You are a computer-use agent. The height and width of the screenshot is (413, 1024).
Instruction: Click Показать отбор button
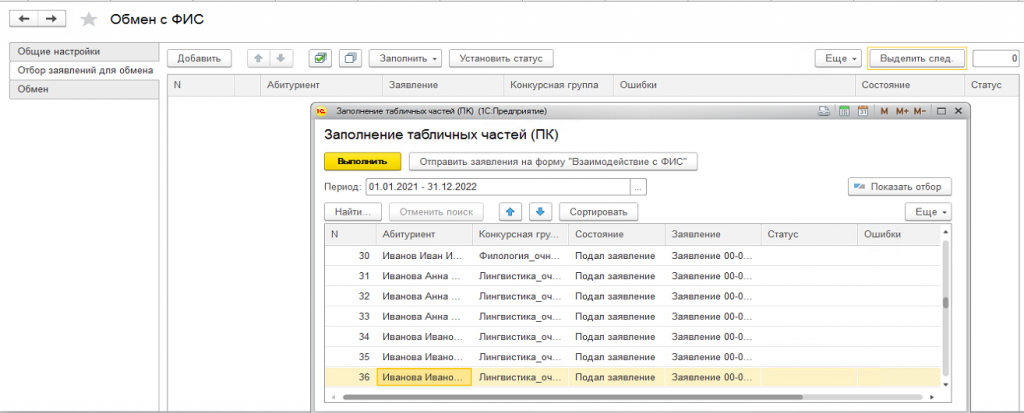click(900, 187)
